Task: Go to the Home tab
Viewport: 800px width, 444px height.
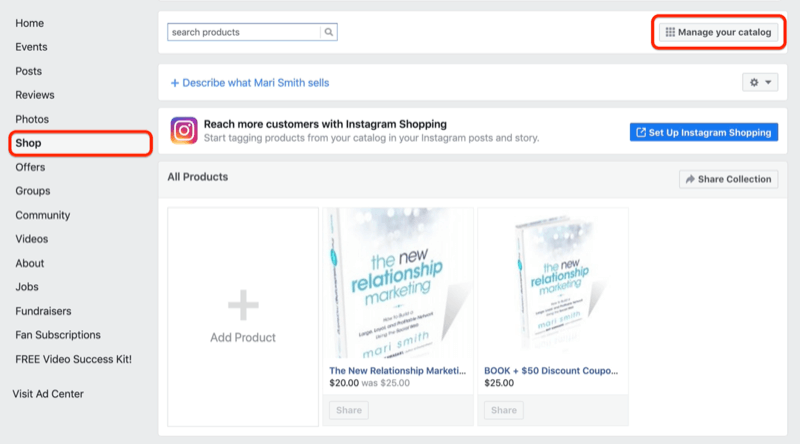Action: 30,23
